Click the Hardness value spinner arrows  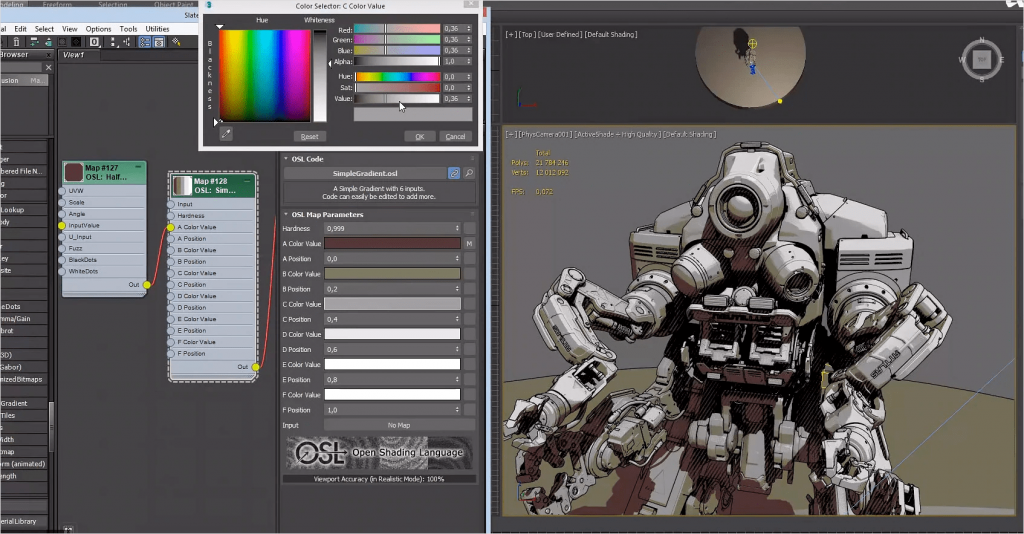[457, 228]
